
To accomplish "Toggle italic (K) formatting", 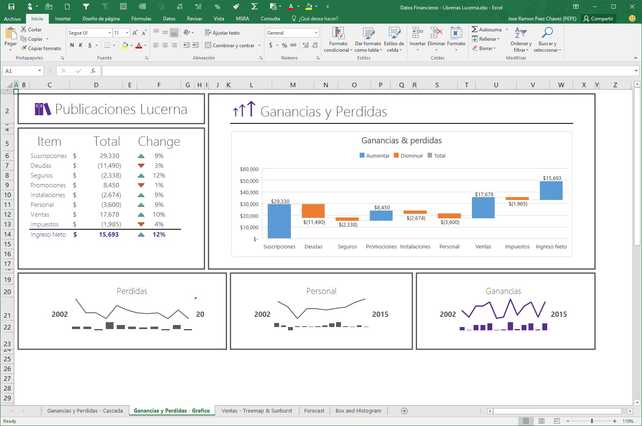I will point(79,46).
